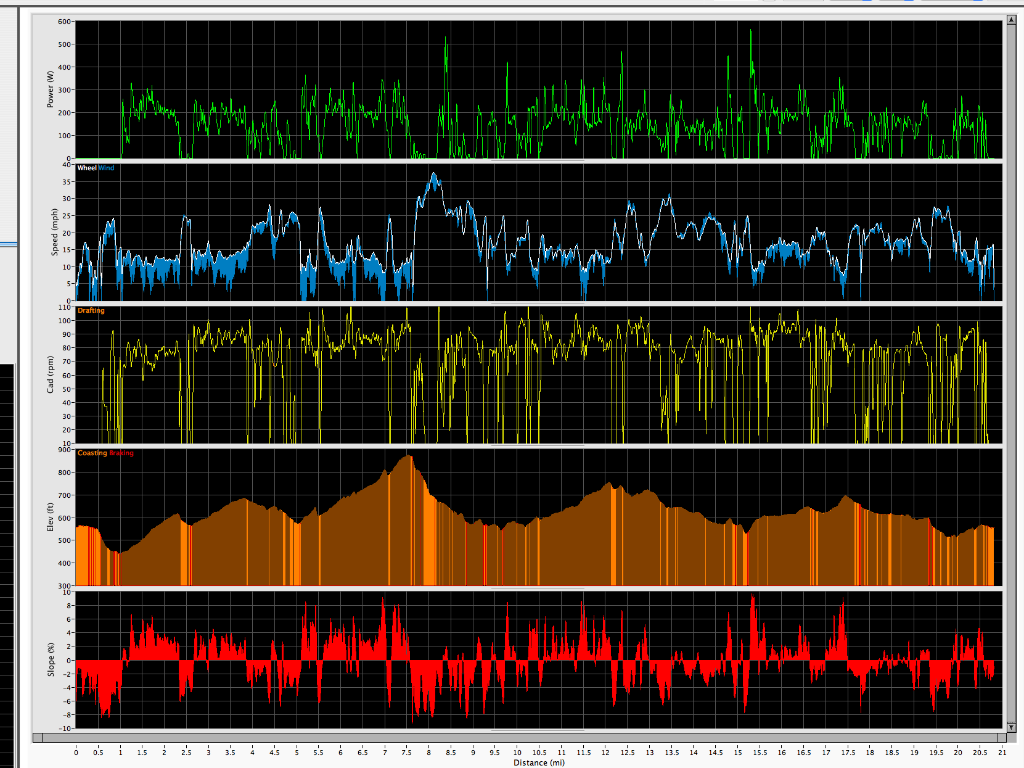Click the Coasting legend label in elevation chart
This screenshot has height=768, width=1024.
pos(92,454)
